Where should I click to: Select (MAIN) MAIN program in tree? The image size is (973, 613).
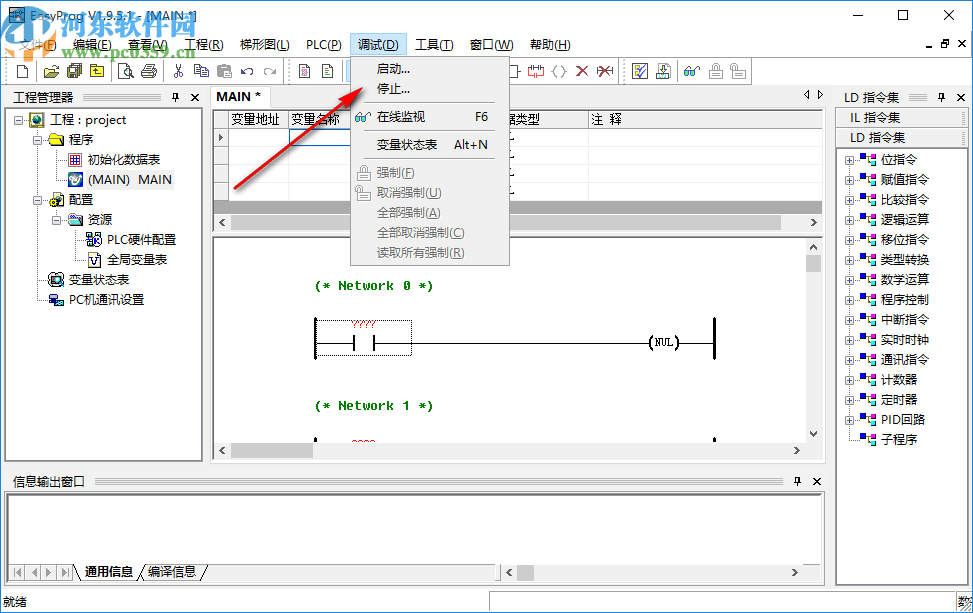coord(129,180)
